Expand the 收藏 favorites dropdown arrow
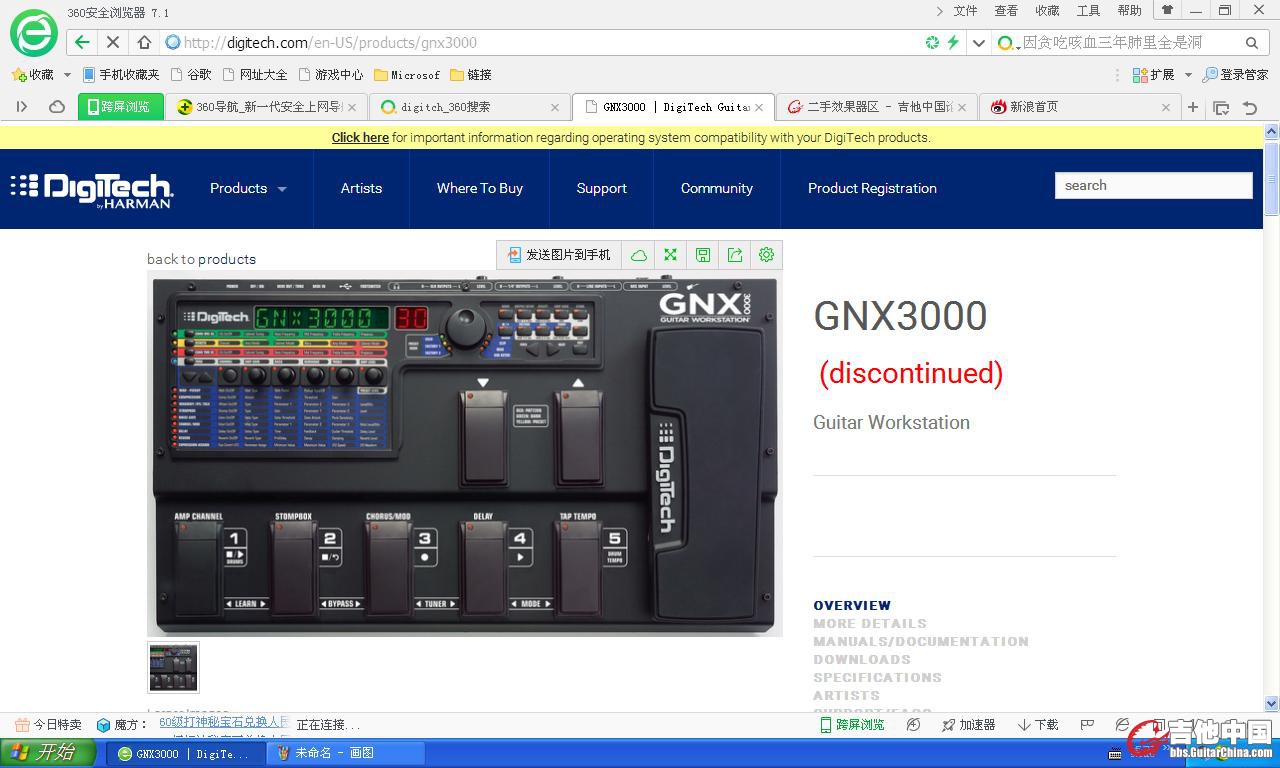Screen dimensions: 1280x768 (x=67, y=75)
